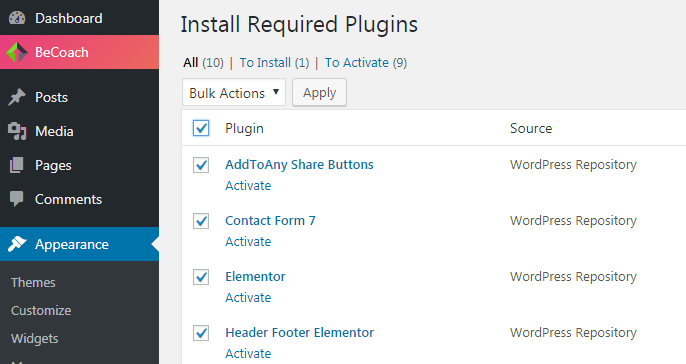The height and width of the screenshot is (364, 686).
Task: Click the Pages stacked-sheets icon
Action: coord(17,165)
